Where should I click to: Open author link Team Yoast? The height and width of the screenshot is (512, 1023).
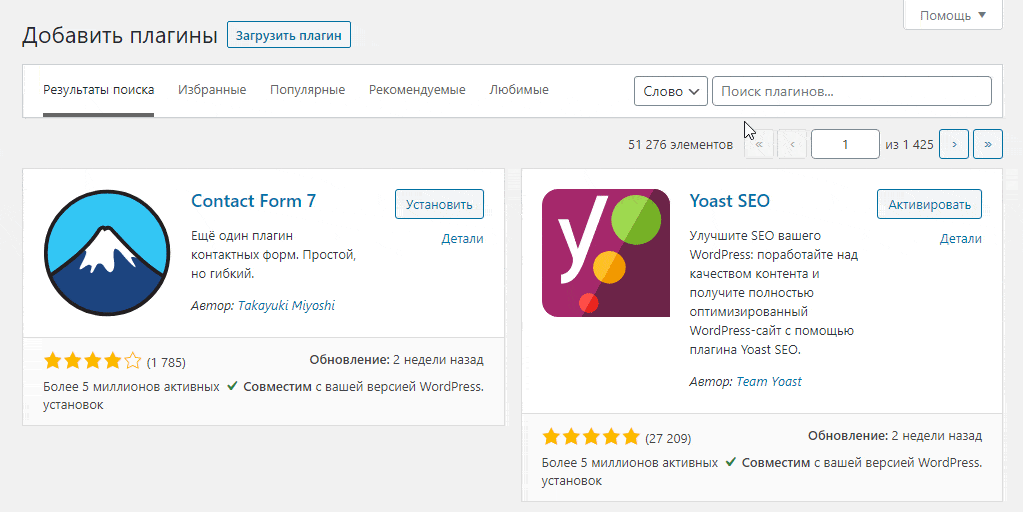point(769,382)
